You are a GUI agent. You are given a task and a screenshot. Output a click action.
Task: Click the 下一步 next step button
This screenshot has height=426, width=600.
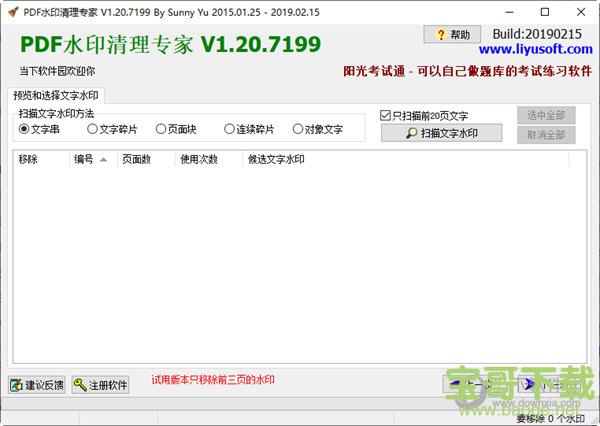point(546,384)
